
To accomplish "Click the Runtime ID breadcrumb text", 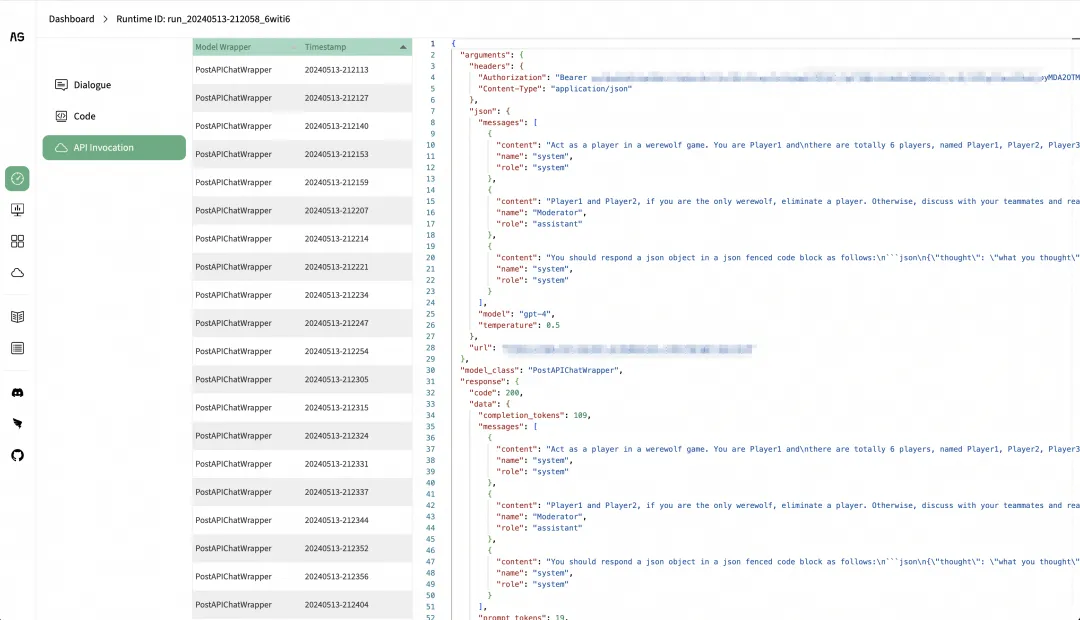I will (203, 19).
